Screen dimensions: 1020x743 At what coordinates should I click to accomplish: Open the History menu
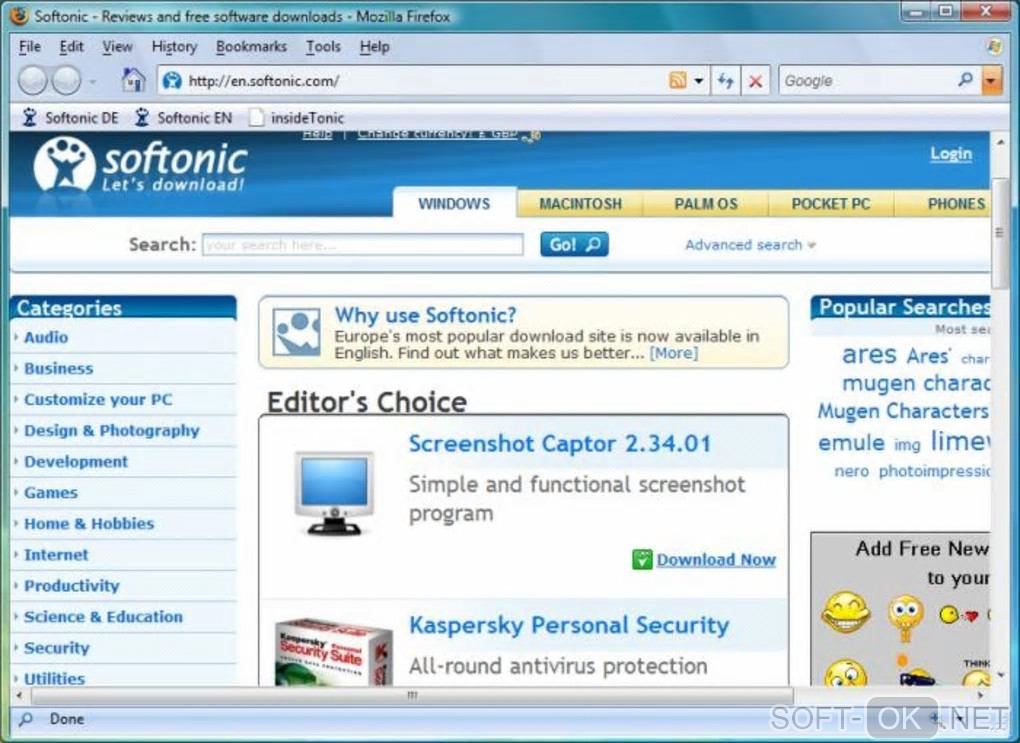174,47
